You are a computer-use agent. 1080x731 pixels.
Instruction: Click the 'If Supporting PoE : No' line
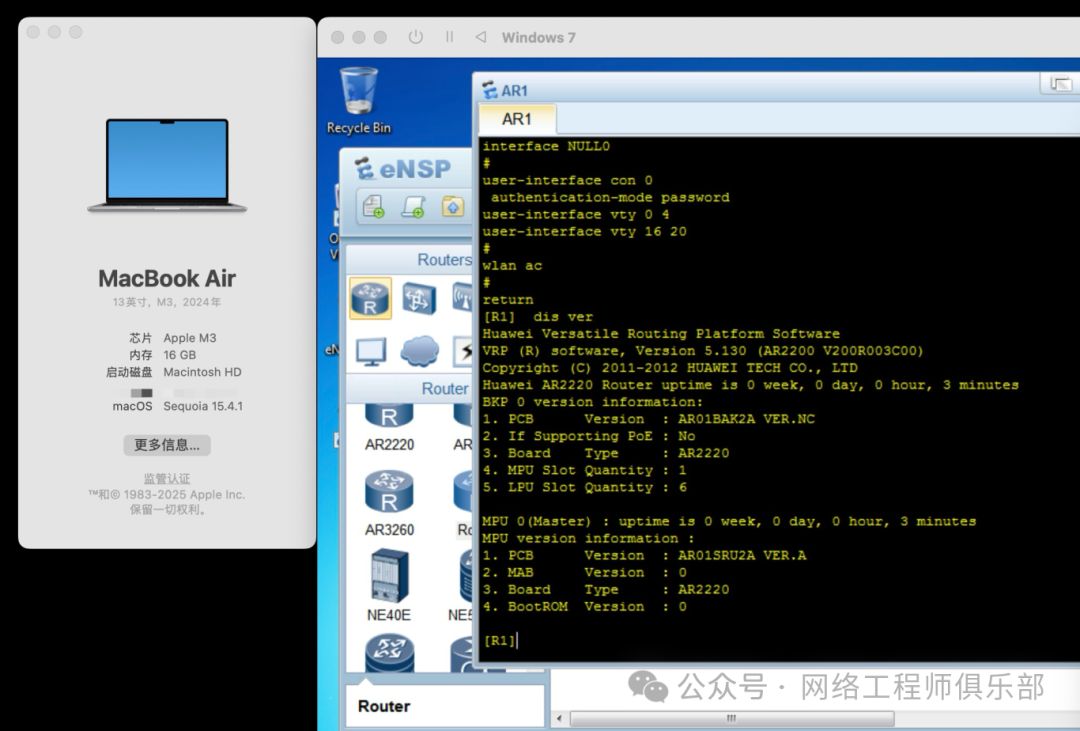[588, 436]
